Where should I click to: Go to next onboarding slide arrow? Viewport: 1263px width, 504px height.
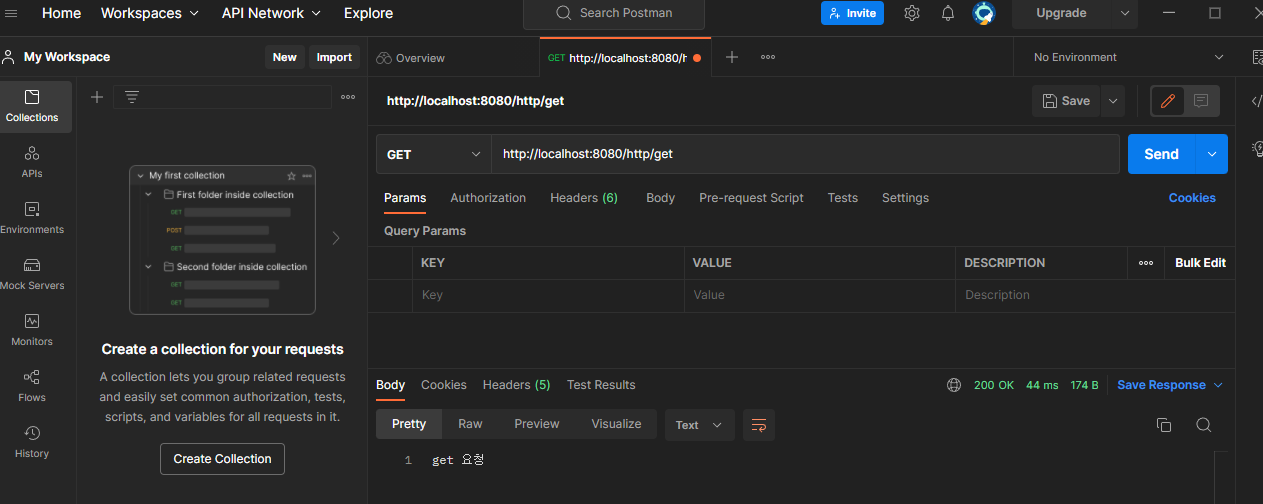coord(336,238)
